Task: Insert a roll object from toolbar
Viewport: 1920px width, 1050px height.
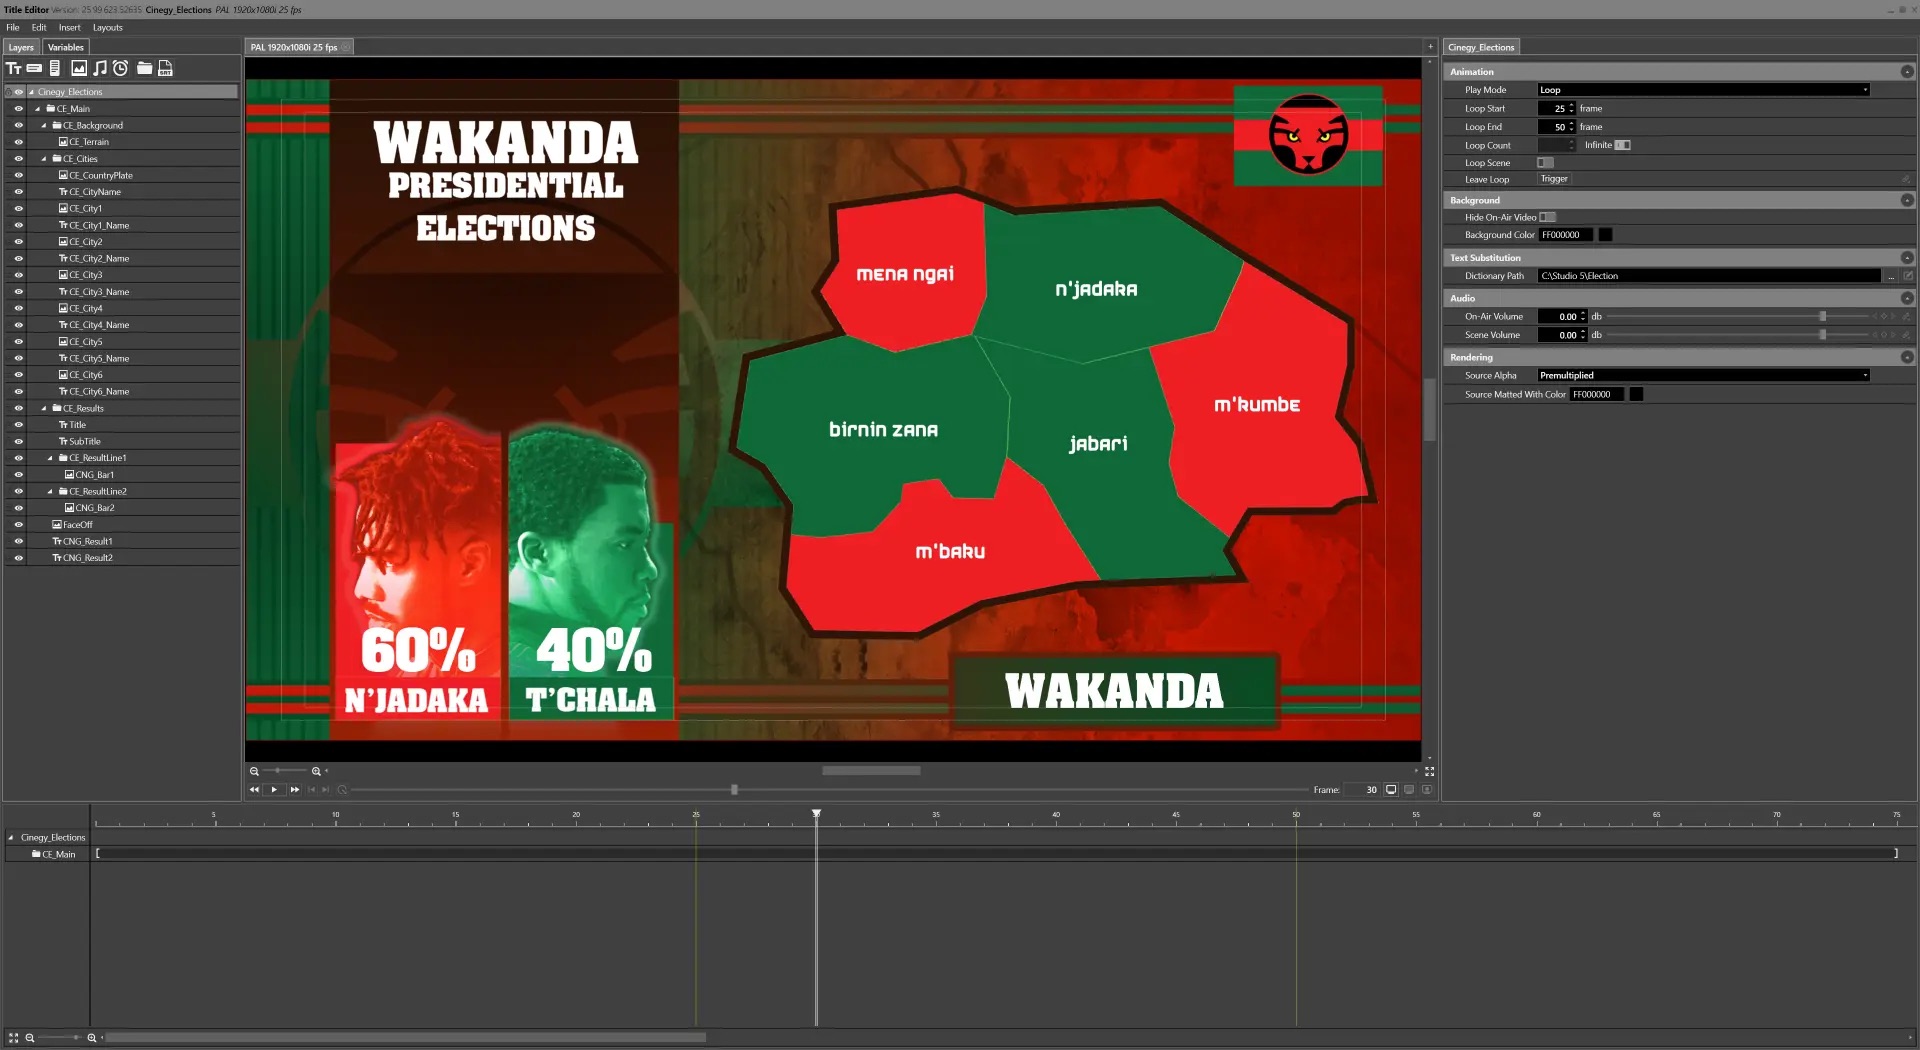Action: pyautogui.click(x=55, y=68)
